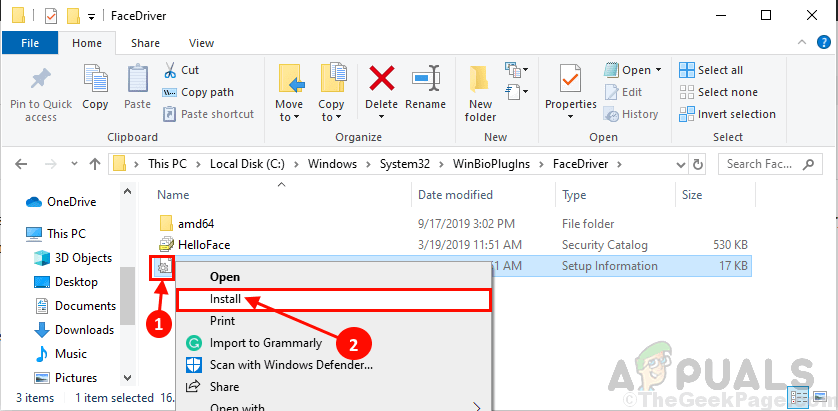838x411 pixels.
Task: Click the Open ribbon button
Action: 627,70
